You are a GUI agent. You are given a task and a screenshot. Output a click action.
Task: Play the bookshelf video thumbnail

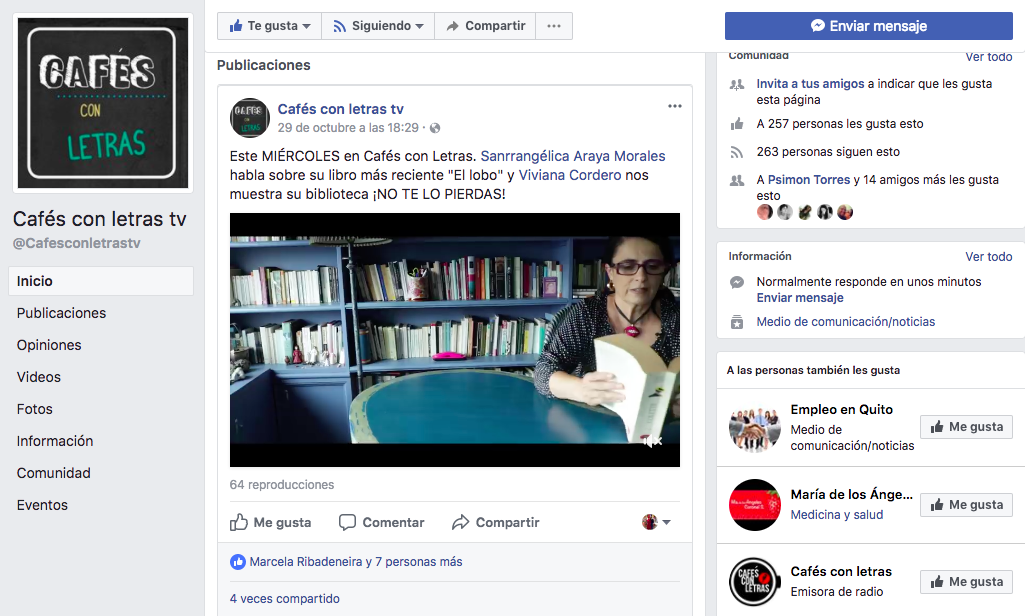coord(455,340)
